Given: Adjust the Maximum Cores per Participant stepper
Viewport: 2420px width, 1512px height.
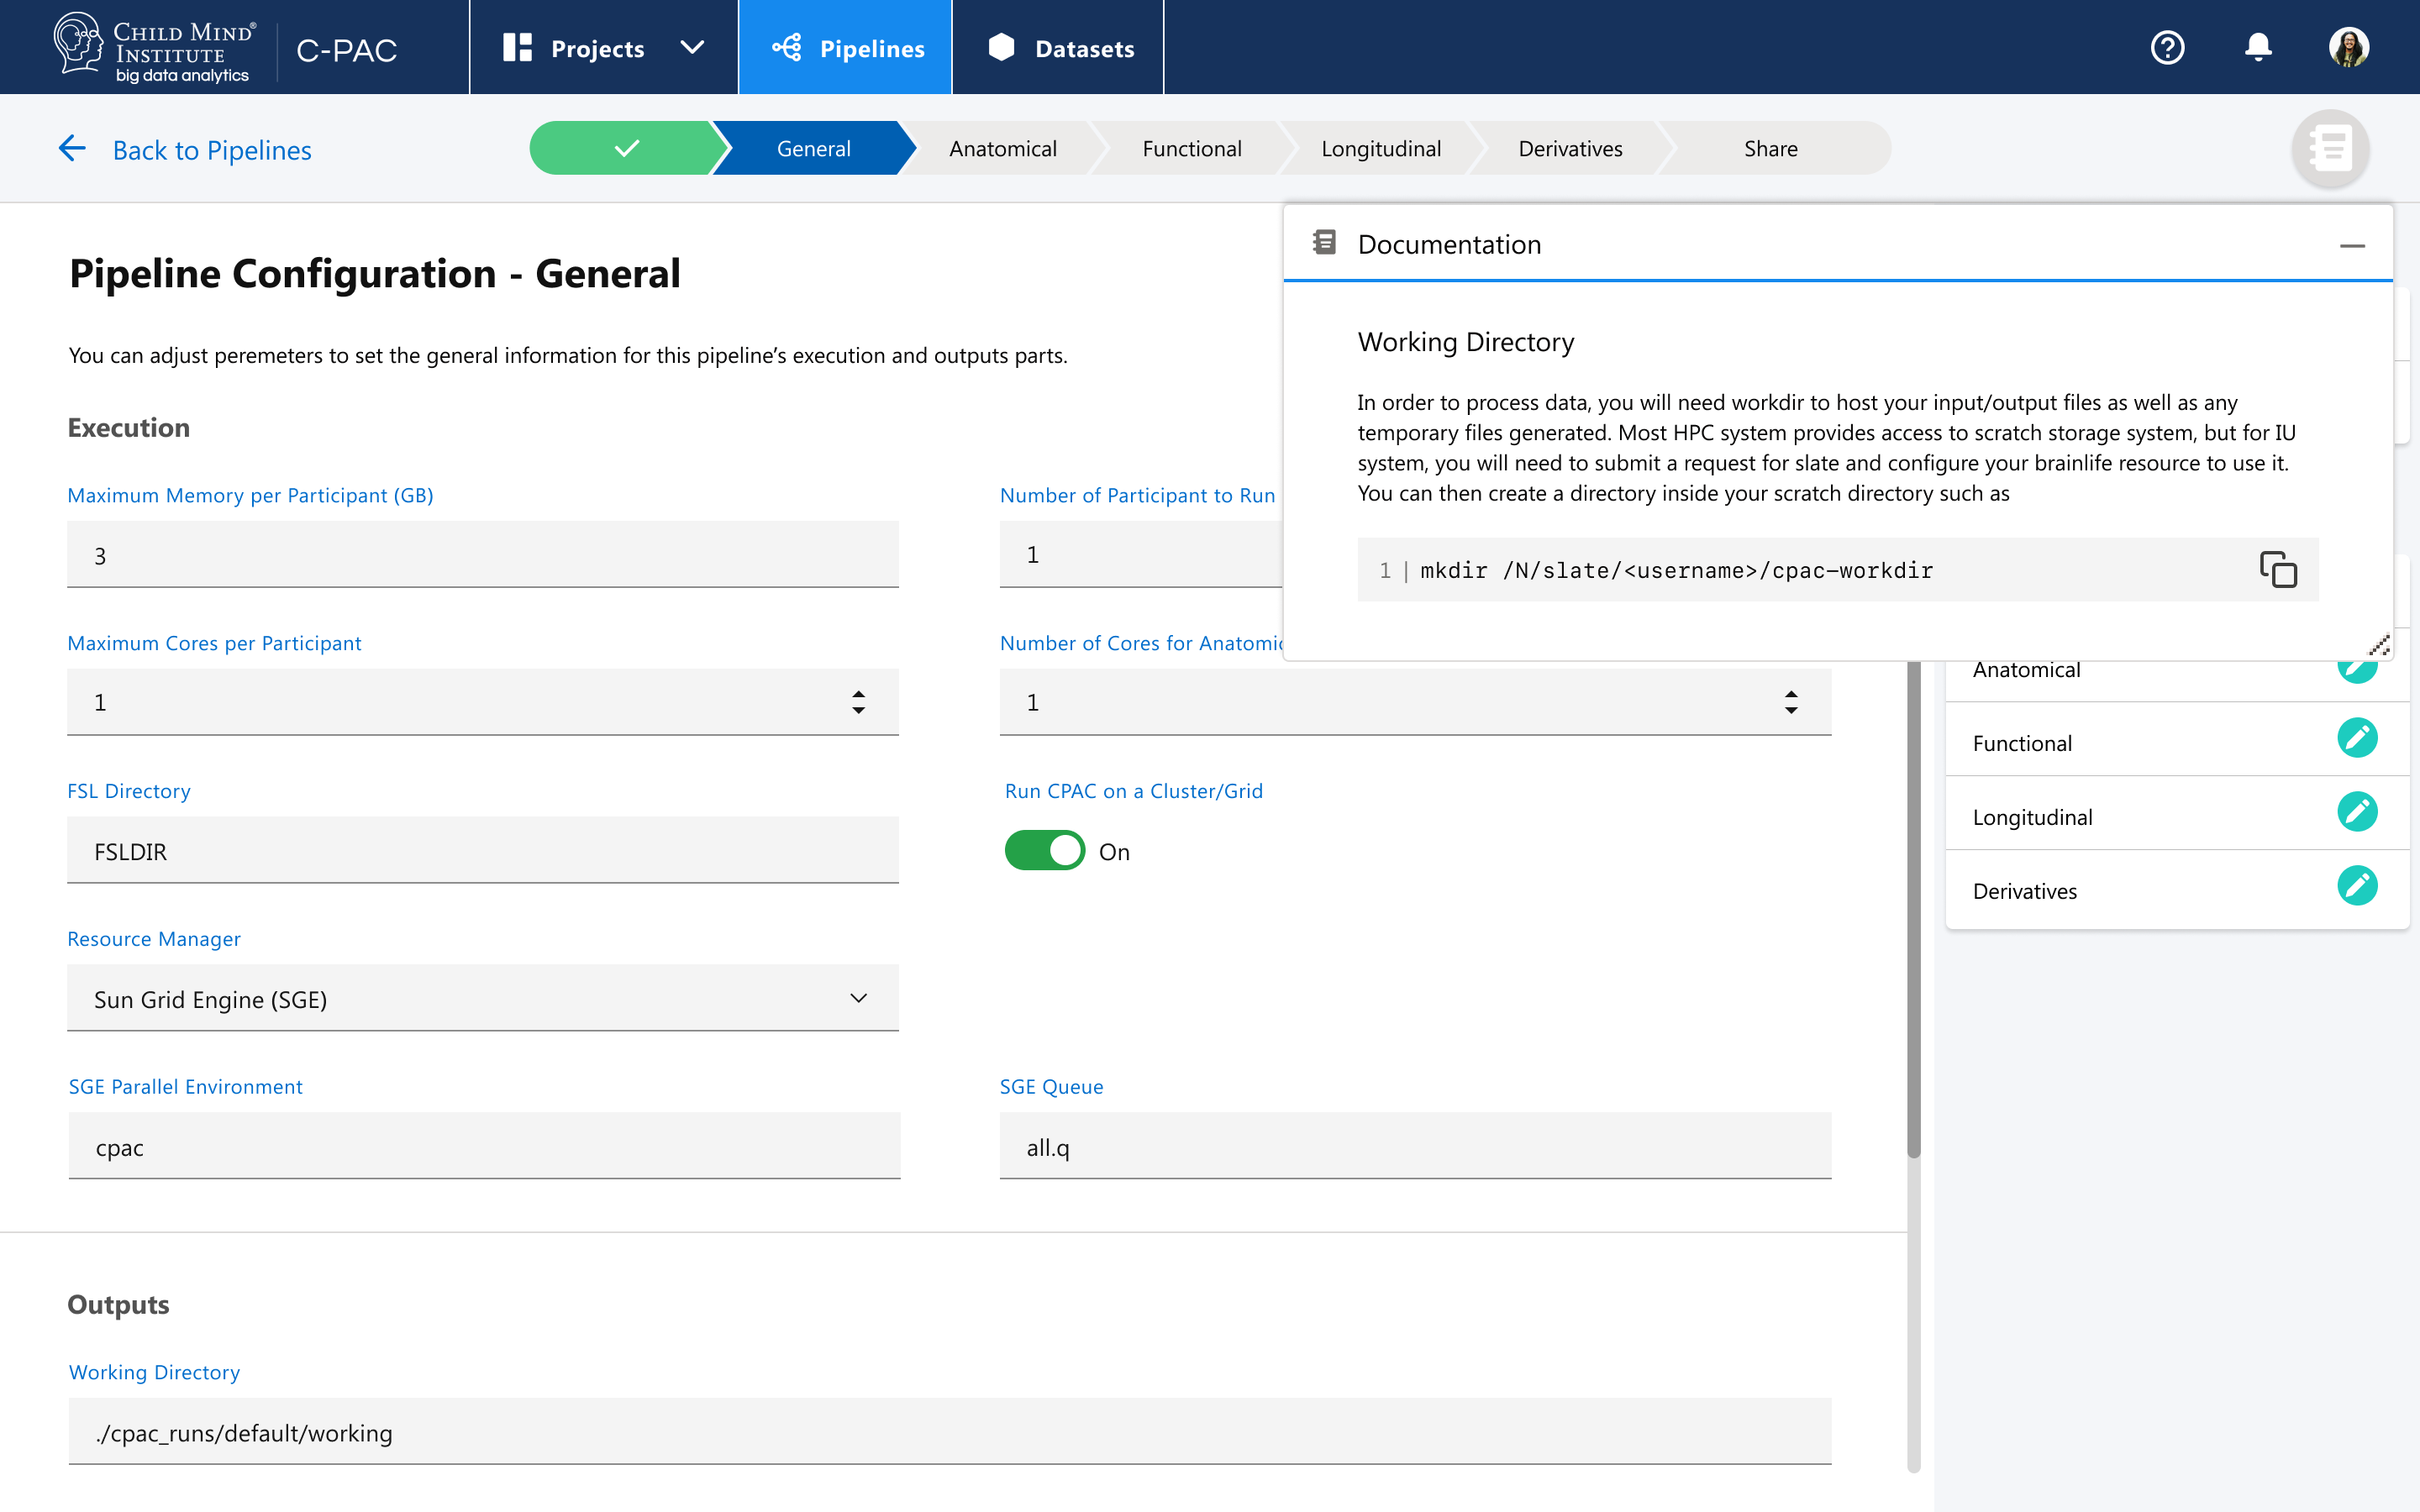Looking at the screenshot, I should (858, 702).
